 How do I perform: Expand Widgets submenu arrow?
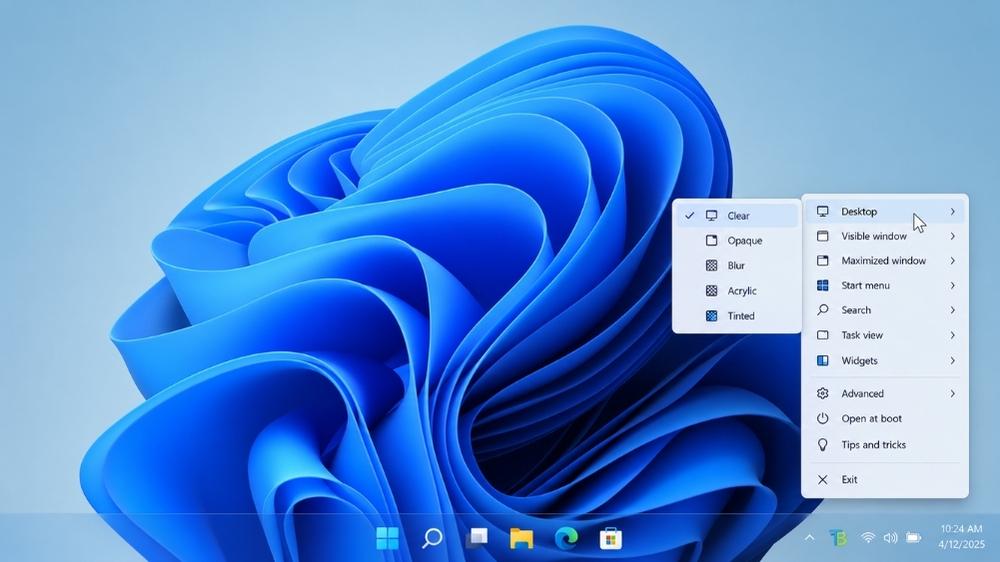coord(952,360)
